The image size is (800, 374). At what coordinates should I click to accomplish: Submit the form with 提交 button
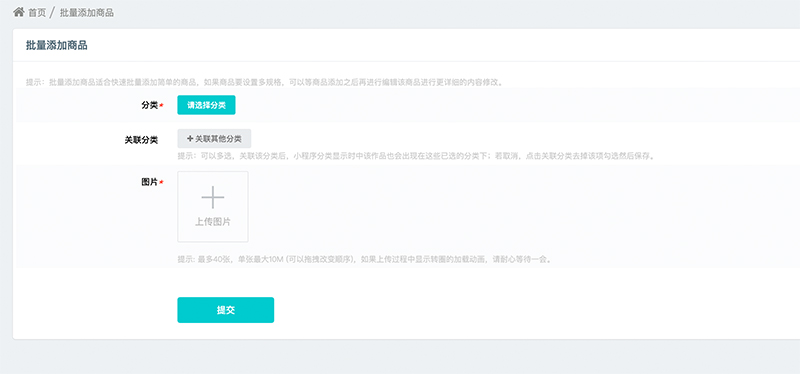click(226, 310)
